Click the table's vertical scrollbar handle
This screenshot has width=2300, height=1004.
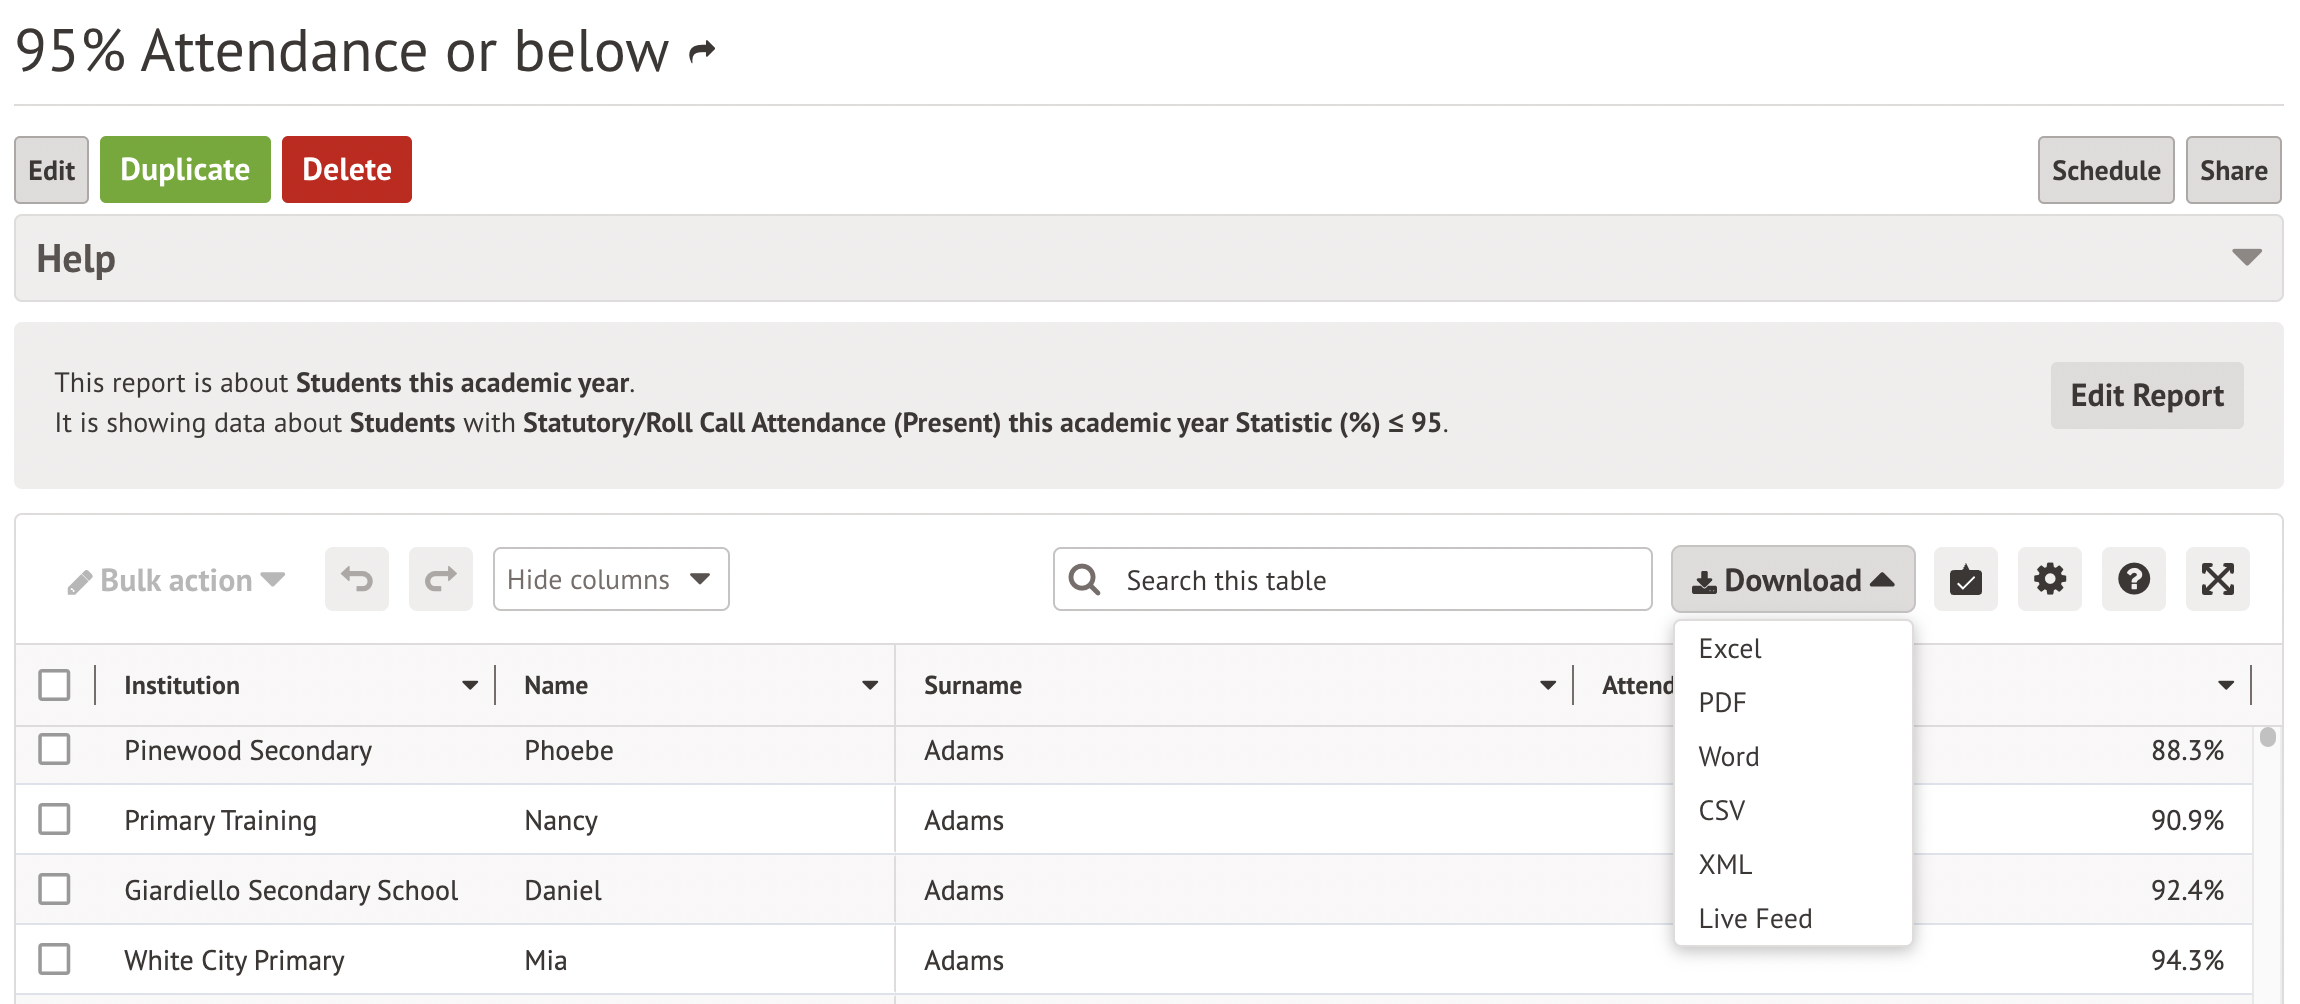[x=2267, y=737]
